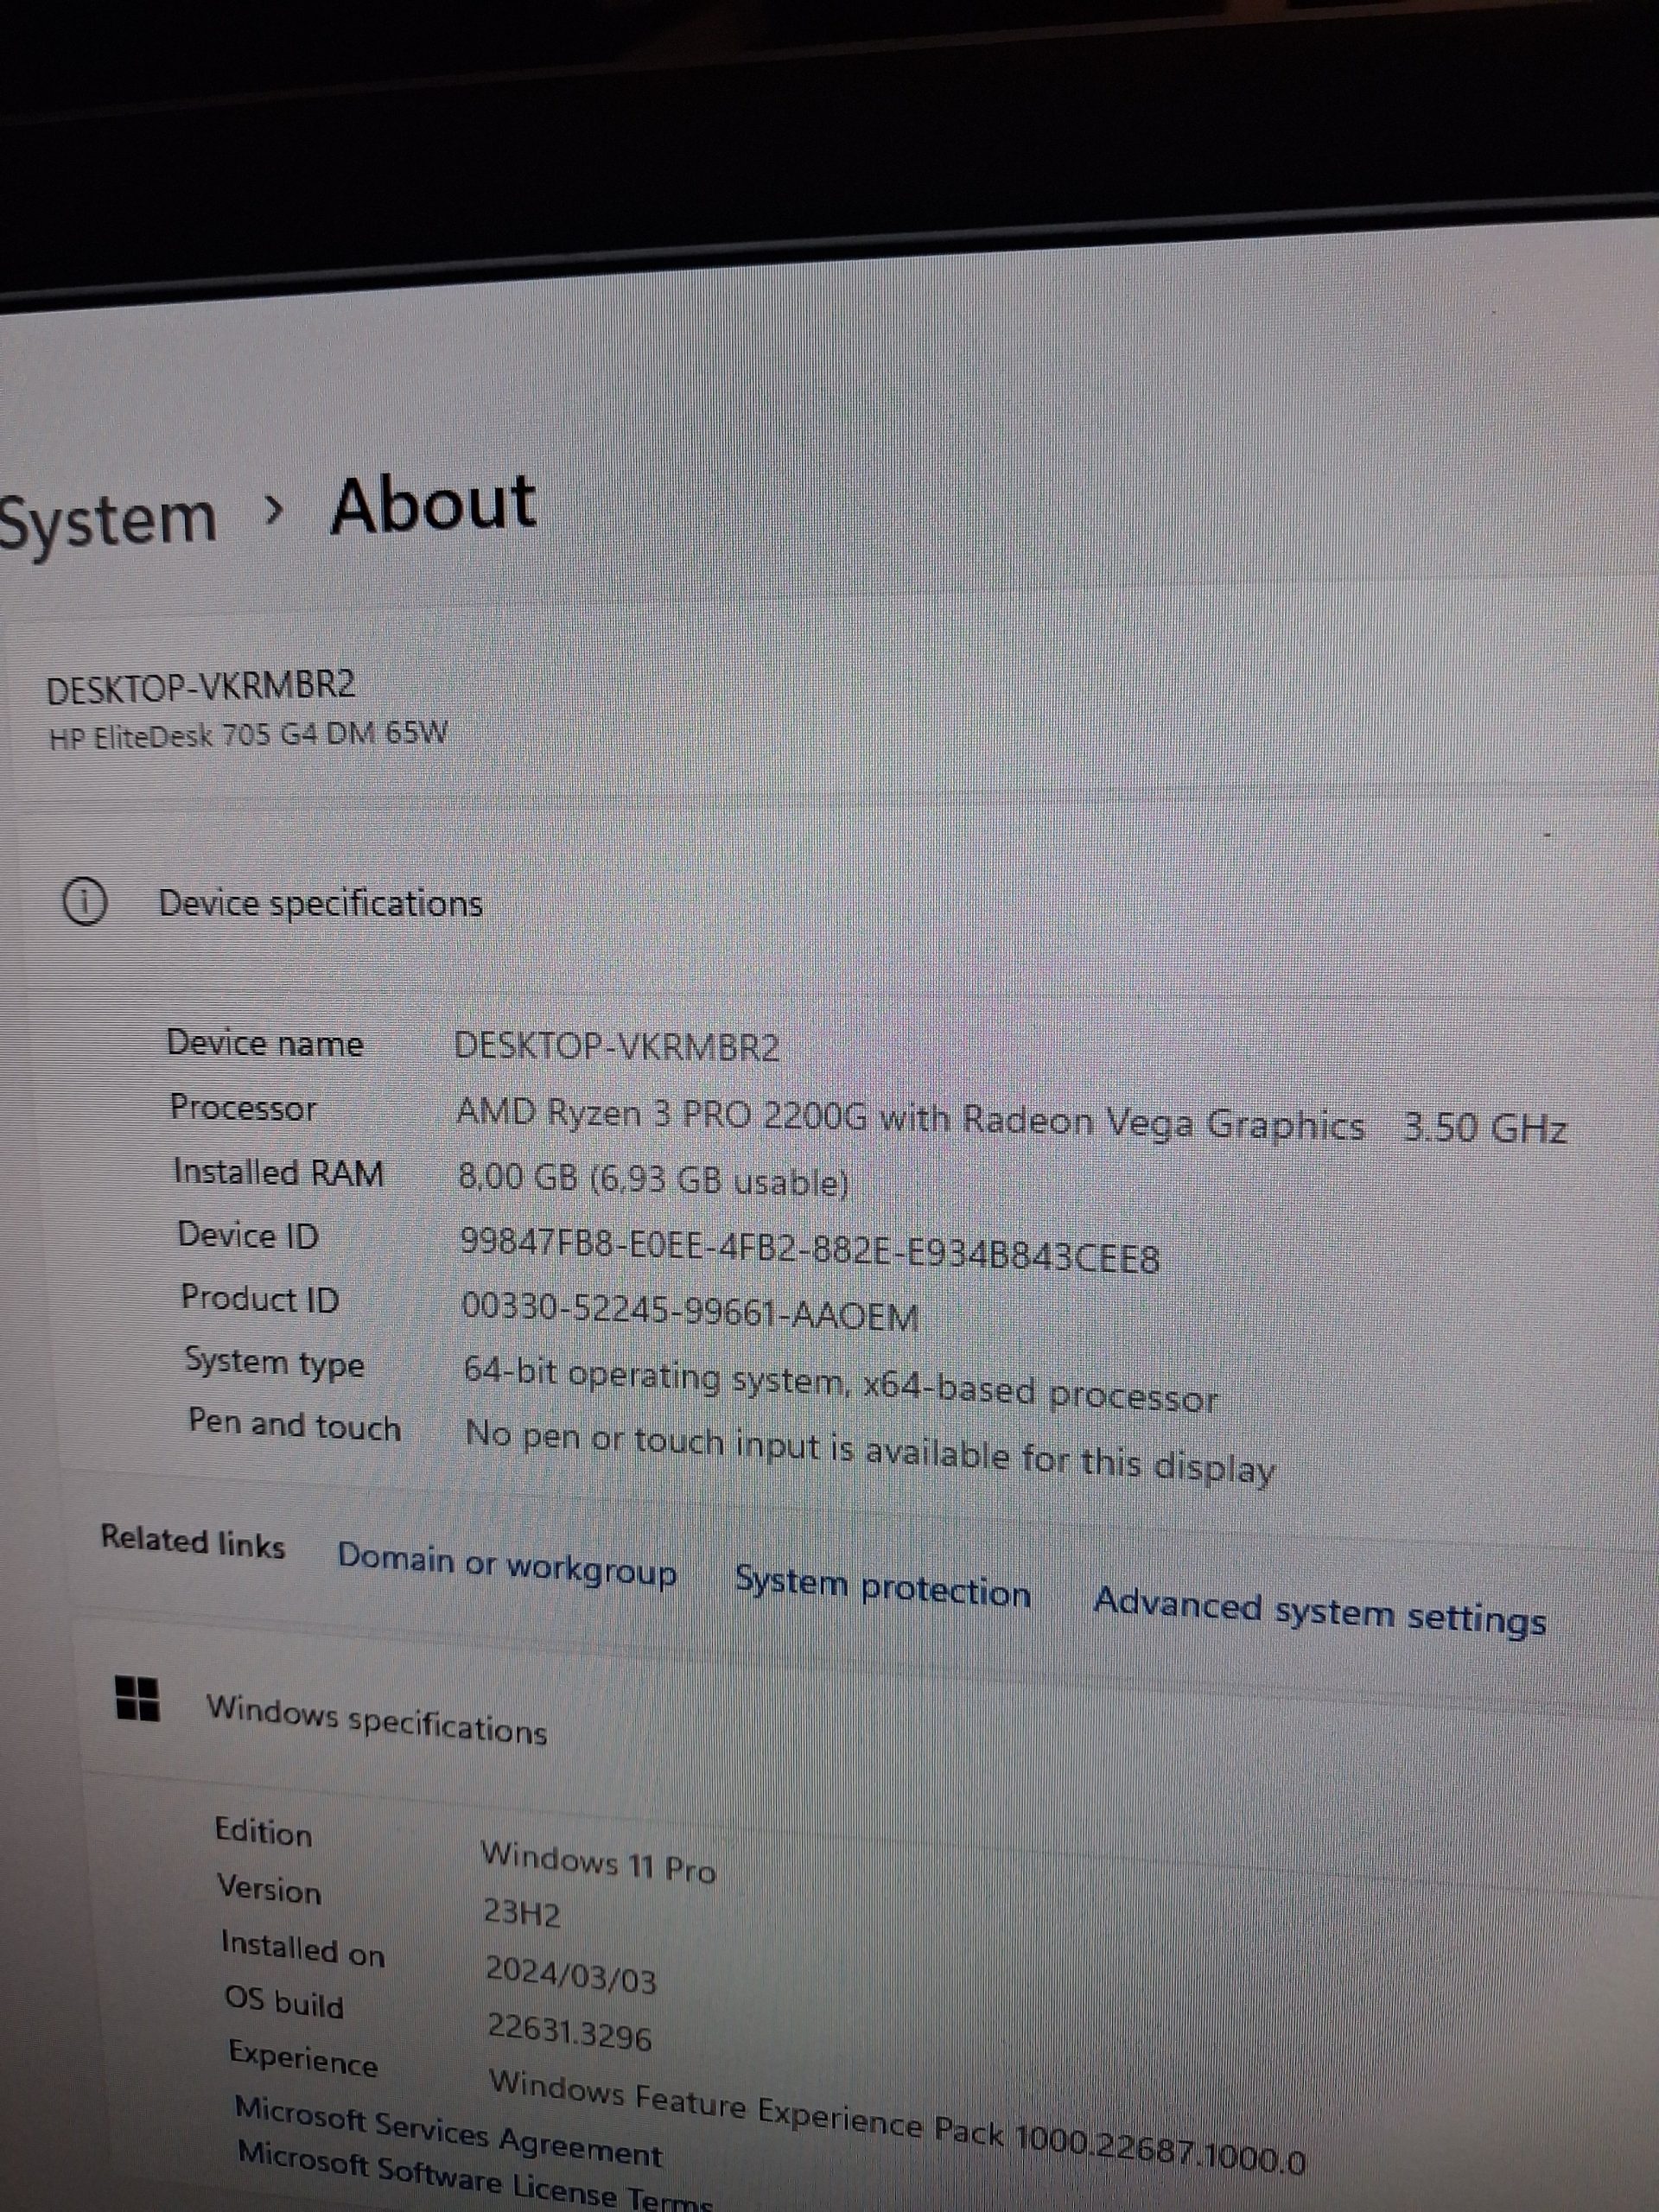
Task: Select the OS build 22631.3296
Action: (x=569, y=2032)
